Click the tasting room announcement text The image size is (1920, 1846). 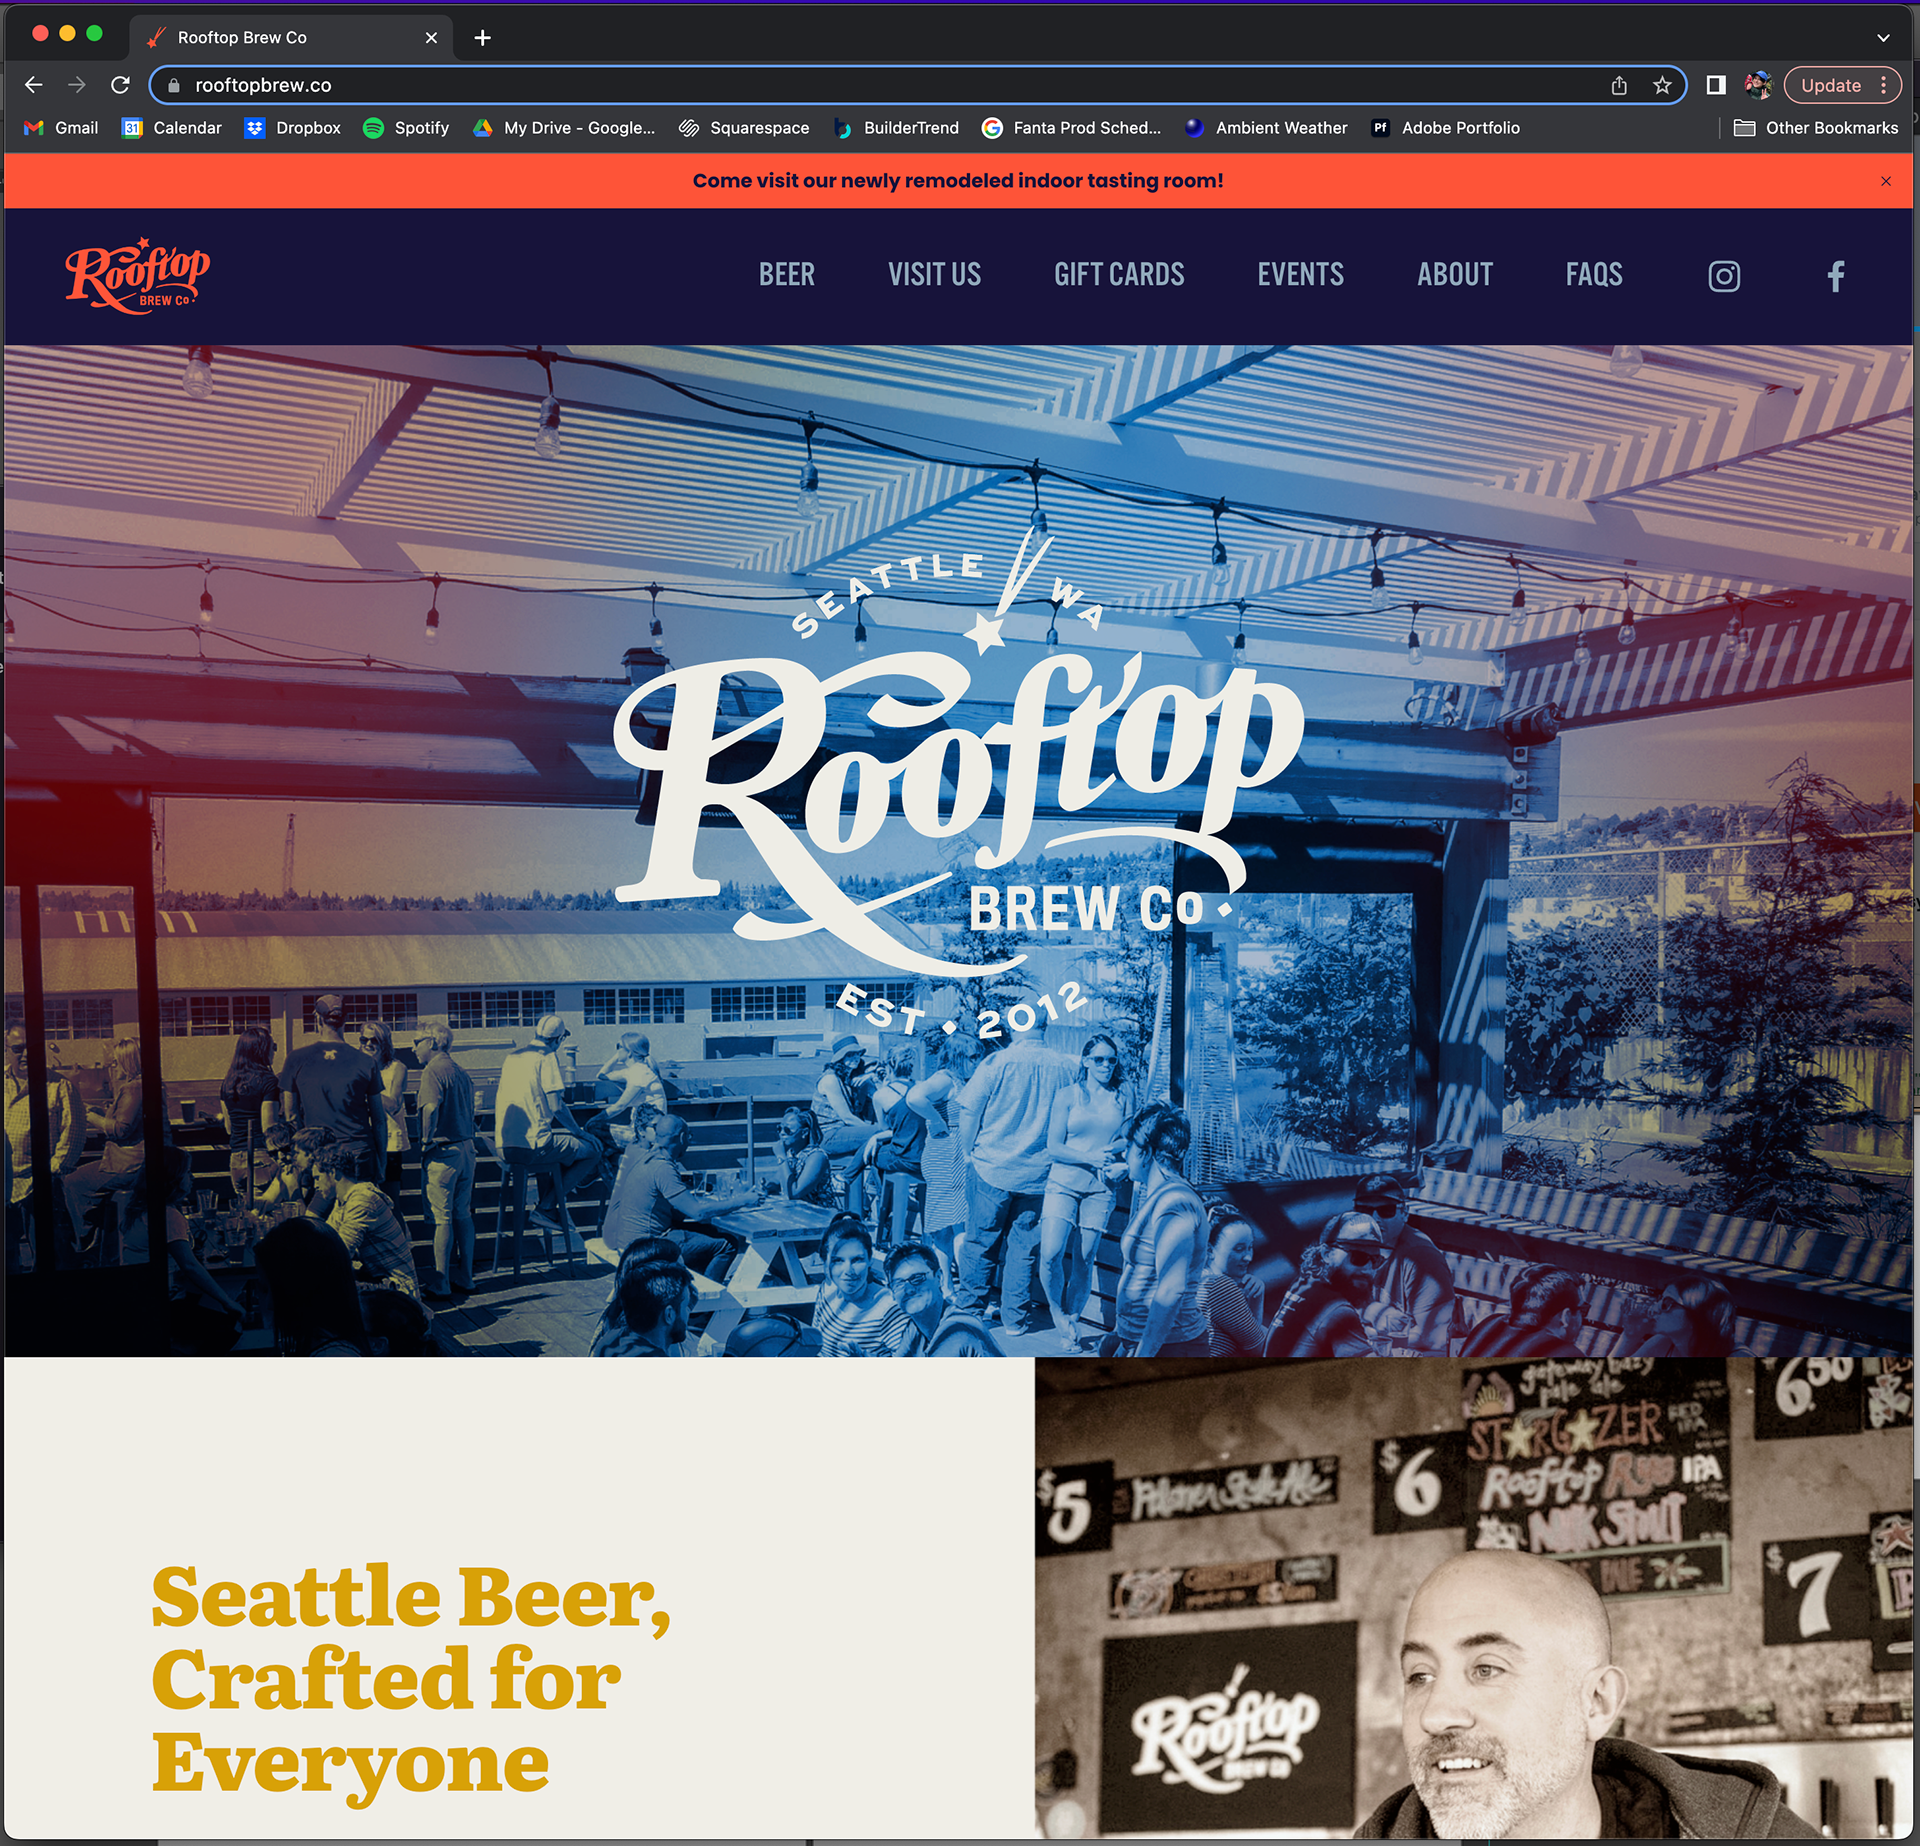[958, 181]
